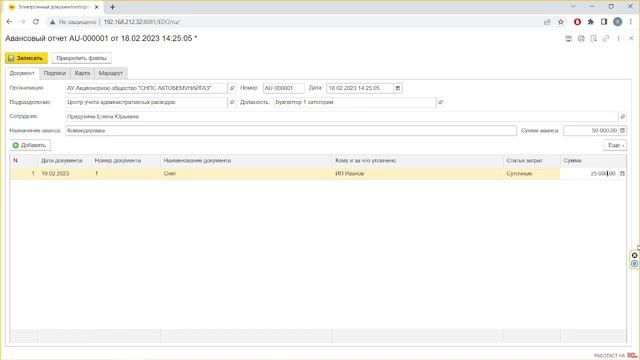This screenshot has width=640, height=360.
Task: Select the ИП Иванов table cell
Action: 417,173
